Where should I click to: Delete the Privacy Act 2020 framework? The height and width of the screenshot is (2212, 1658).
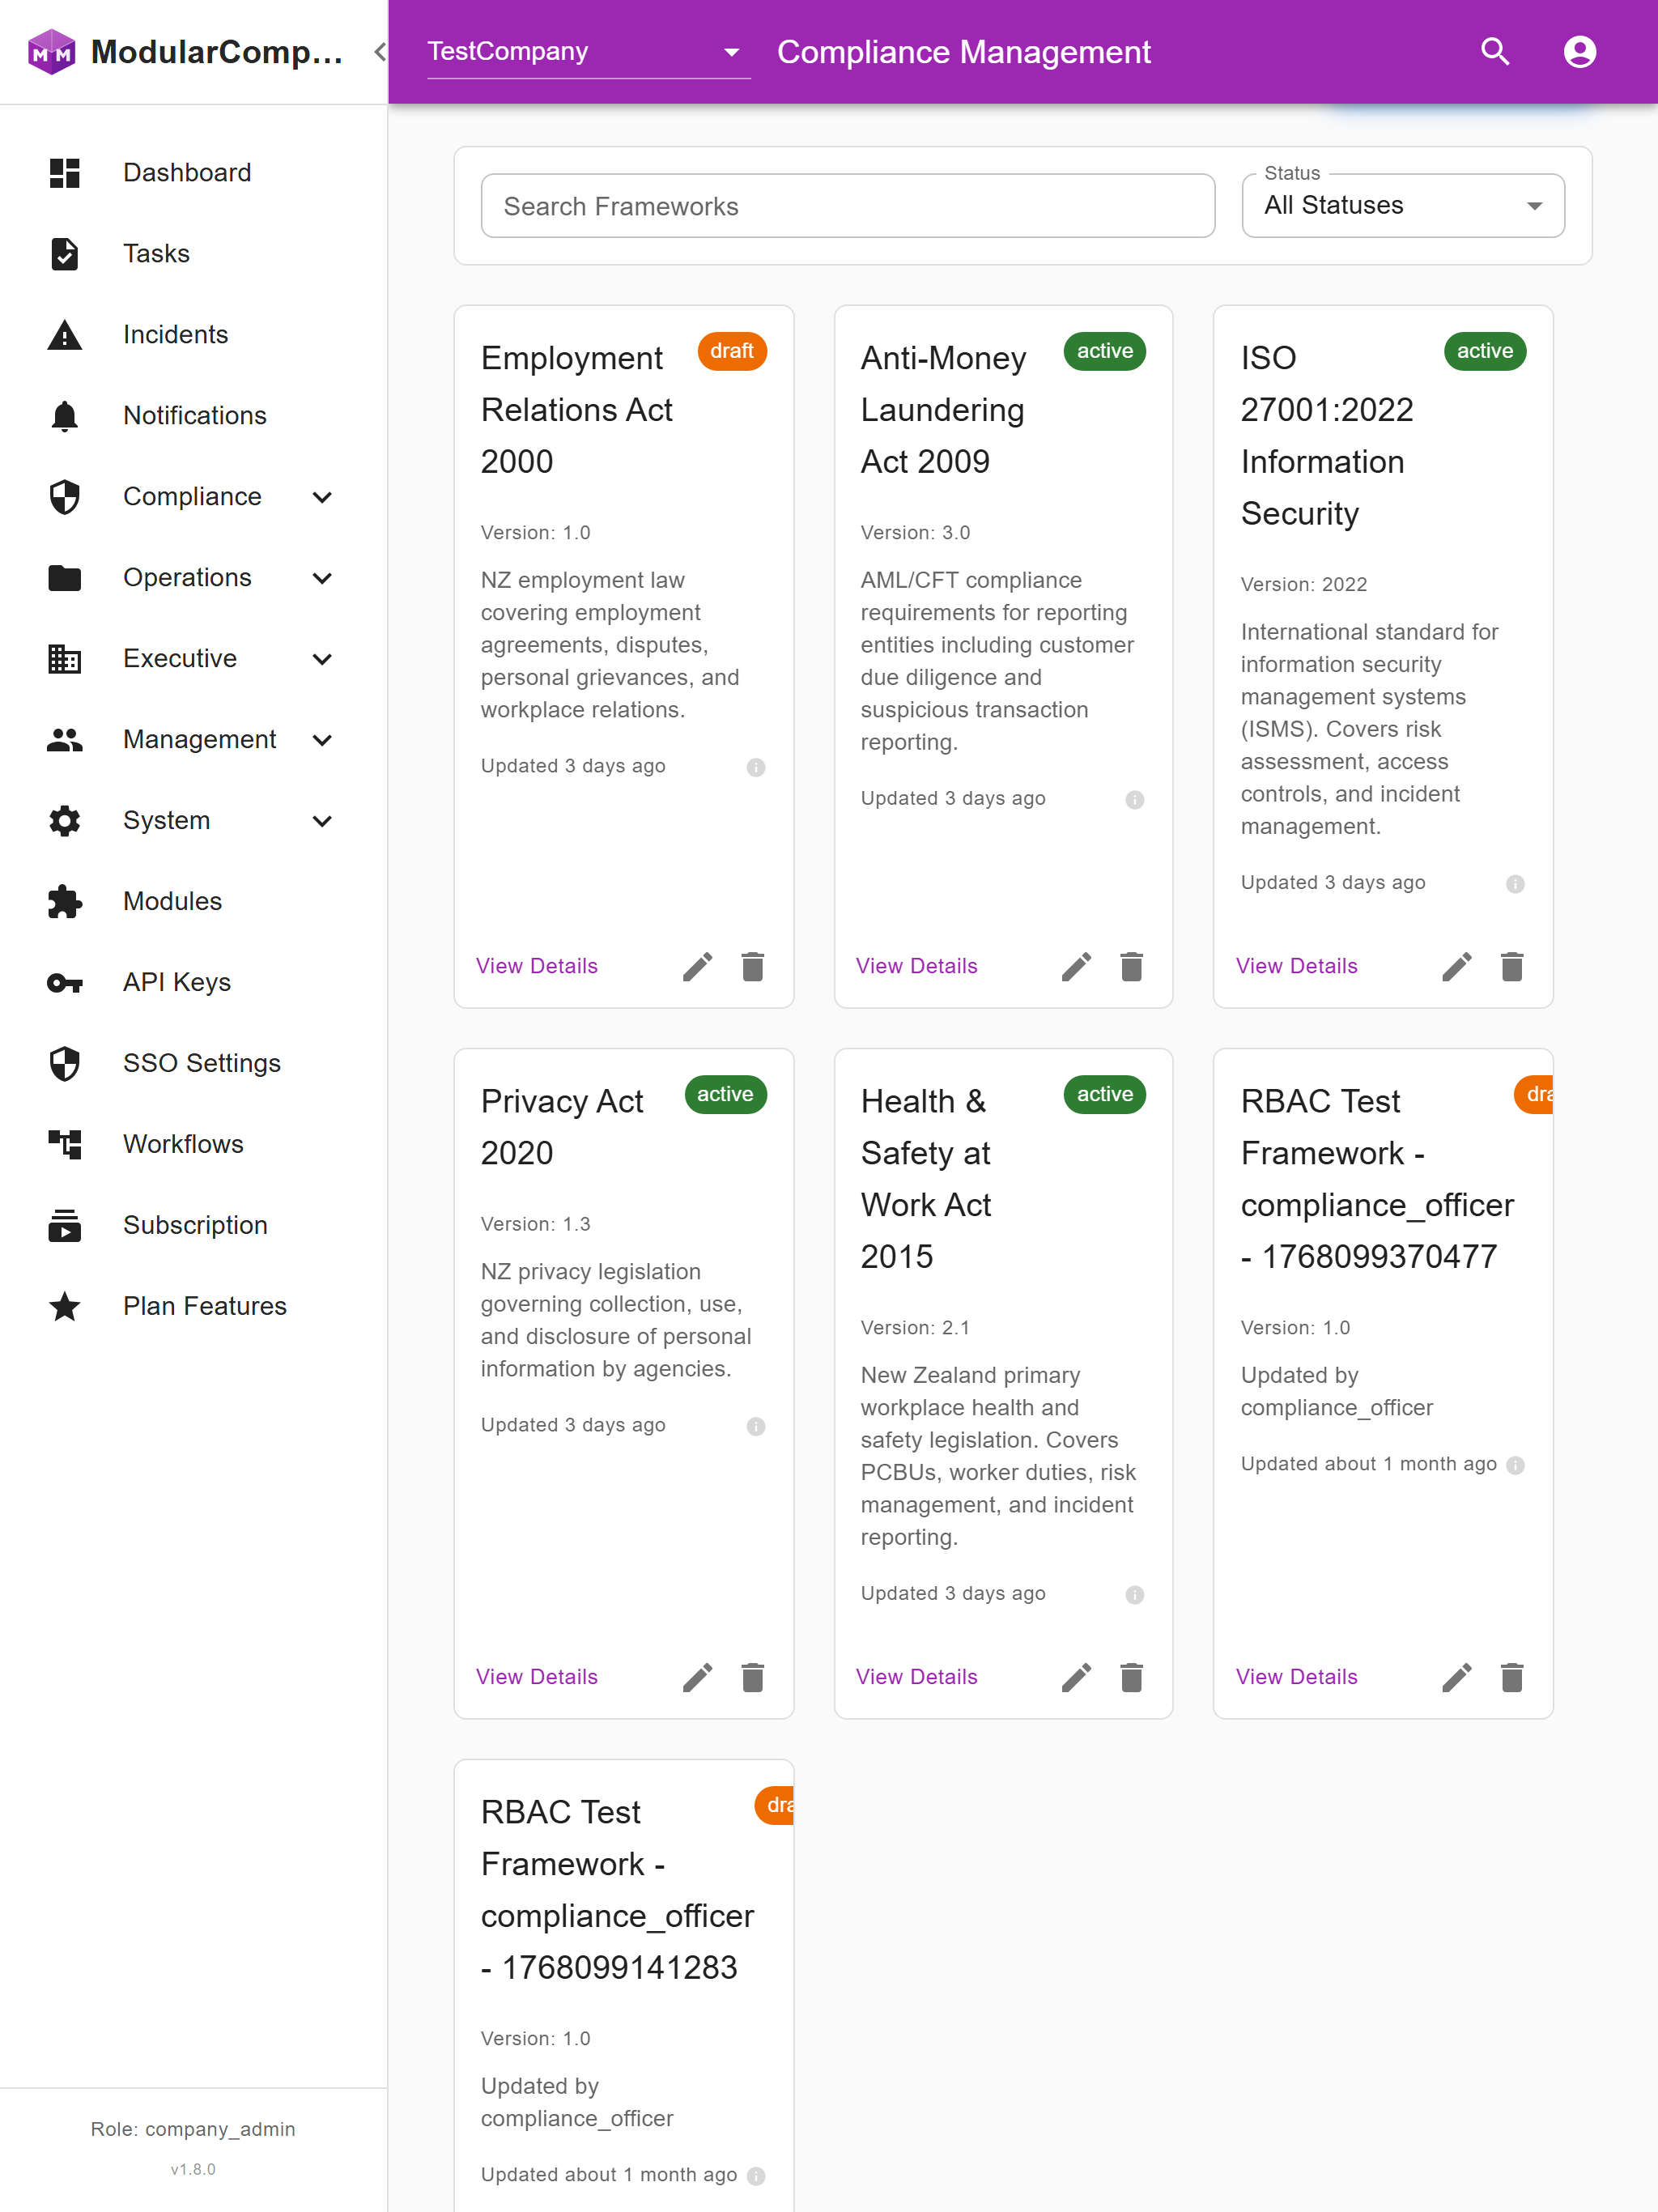753,1677
